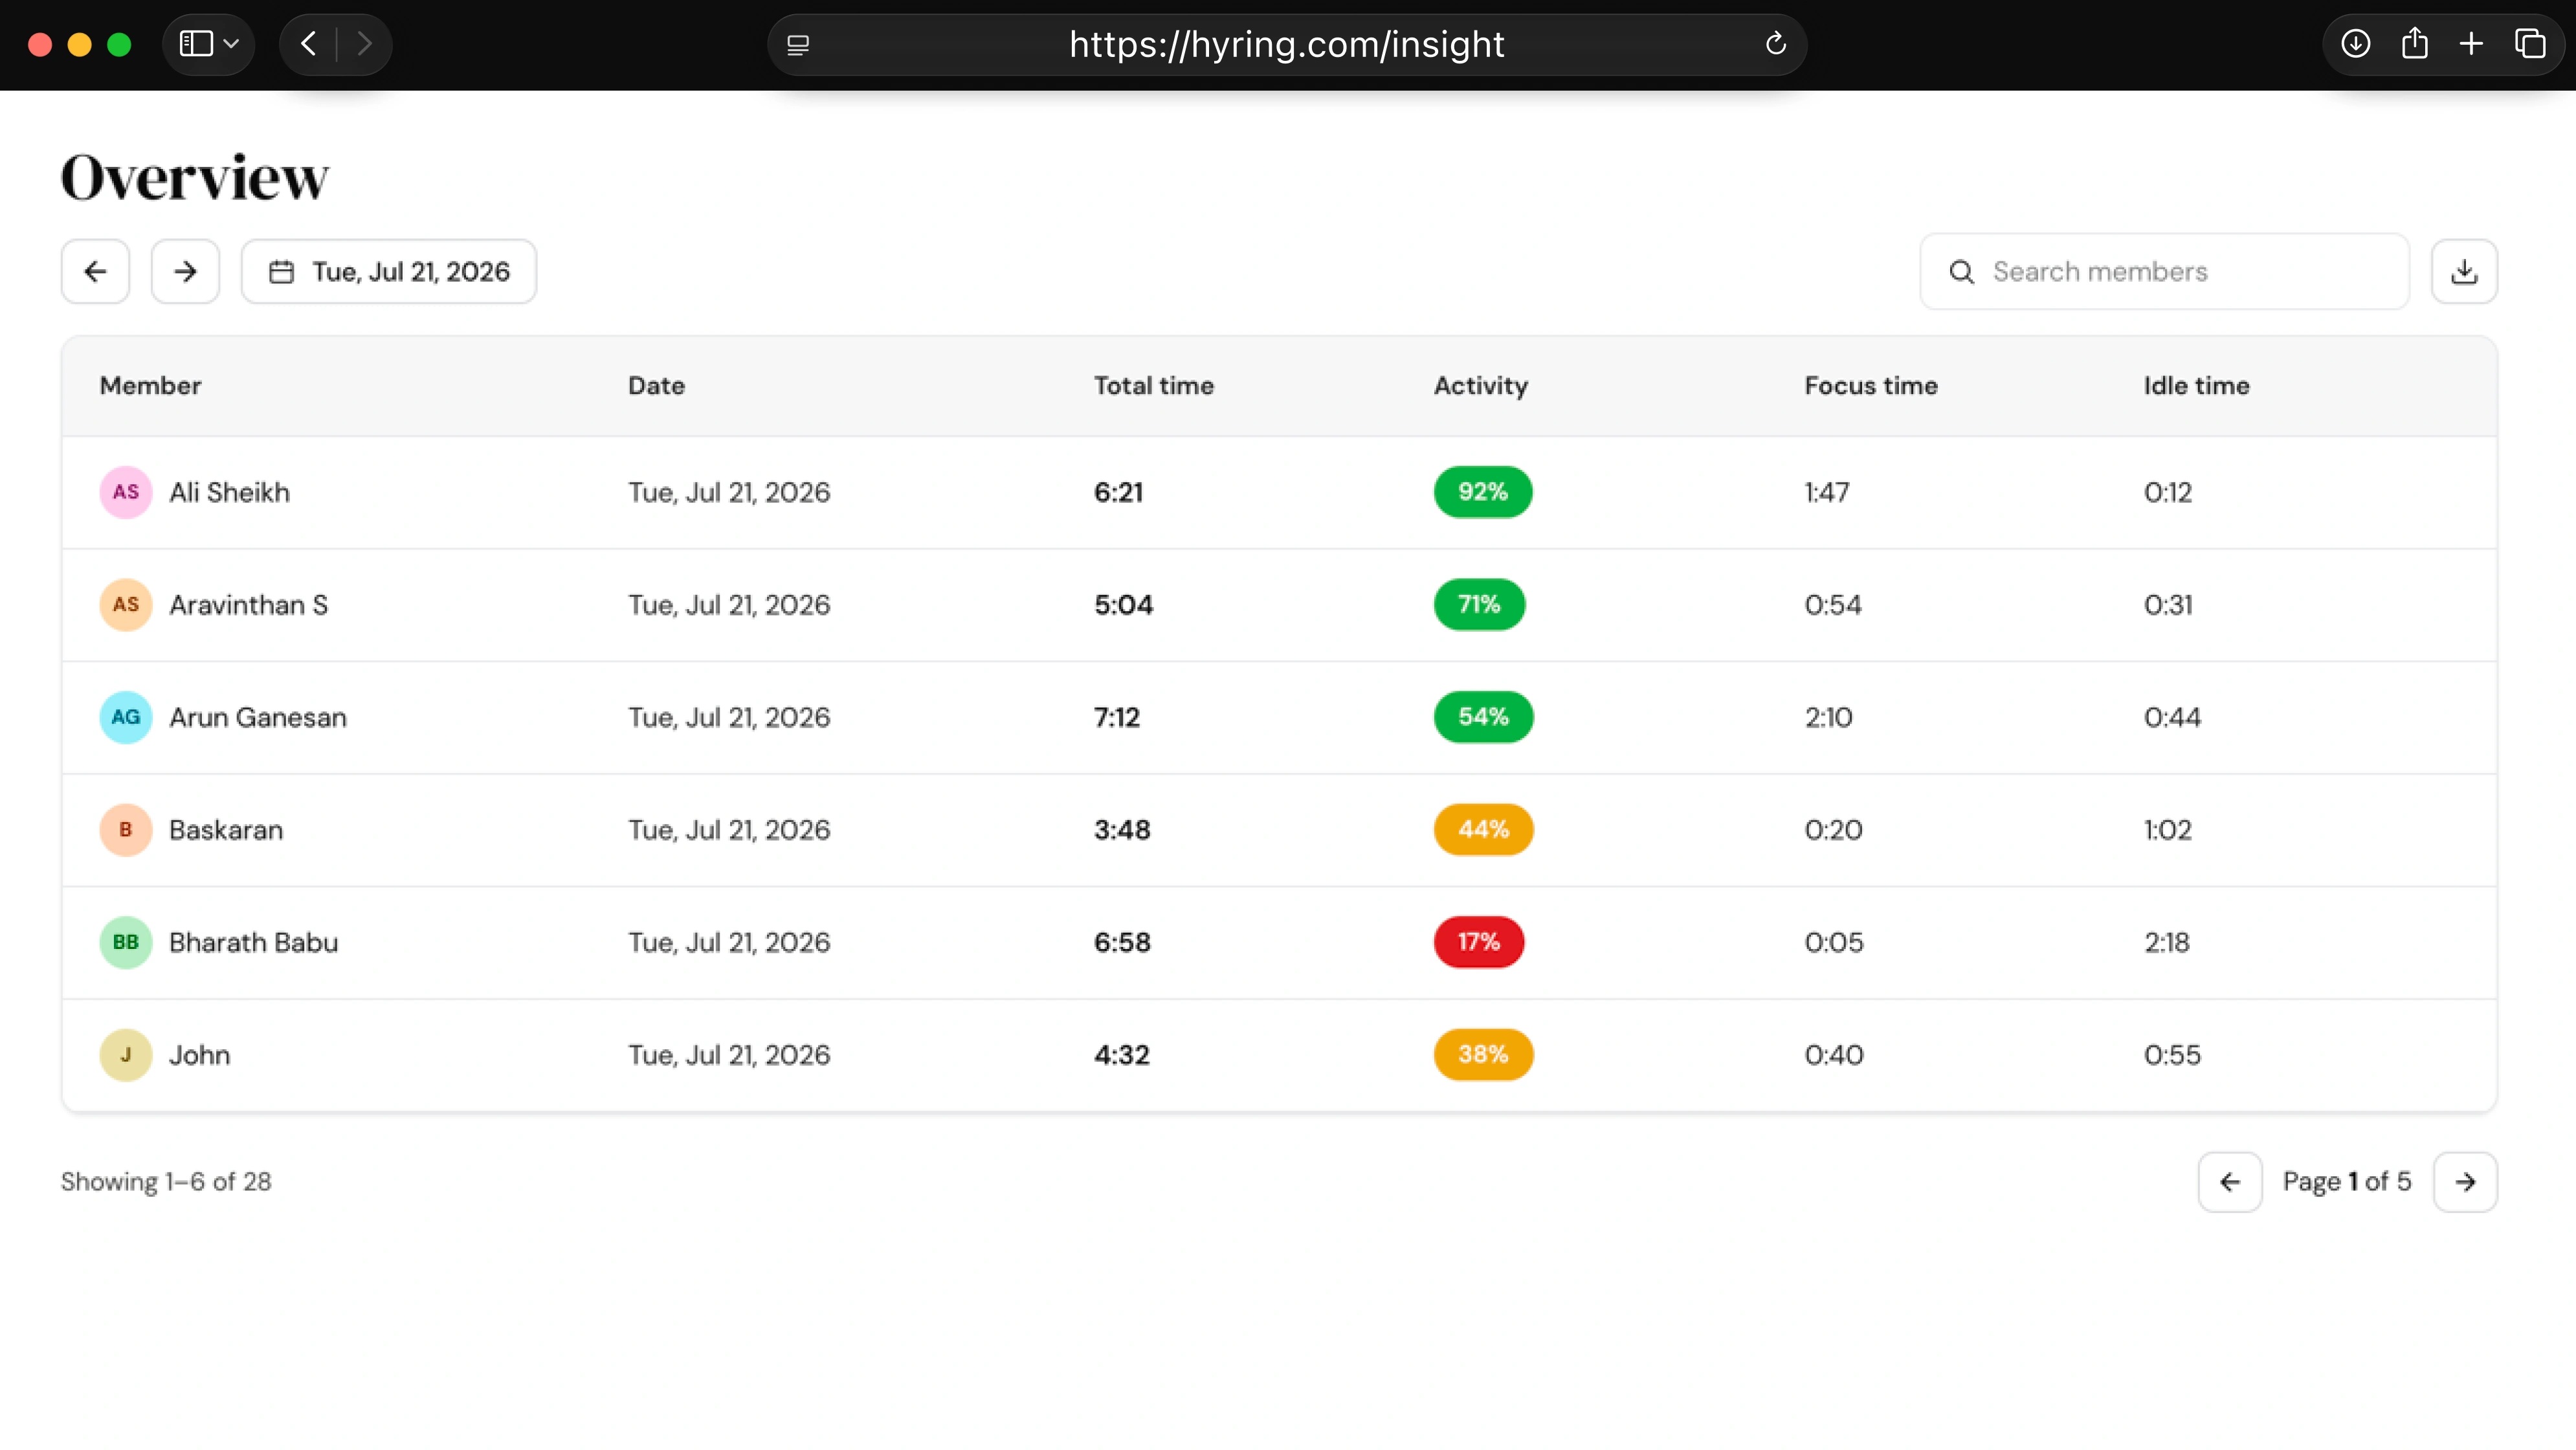Screen dimensions: 2576x1450
Task: Toggle browser sidebar panel icon
Action: coord(196,44)
